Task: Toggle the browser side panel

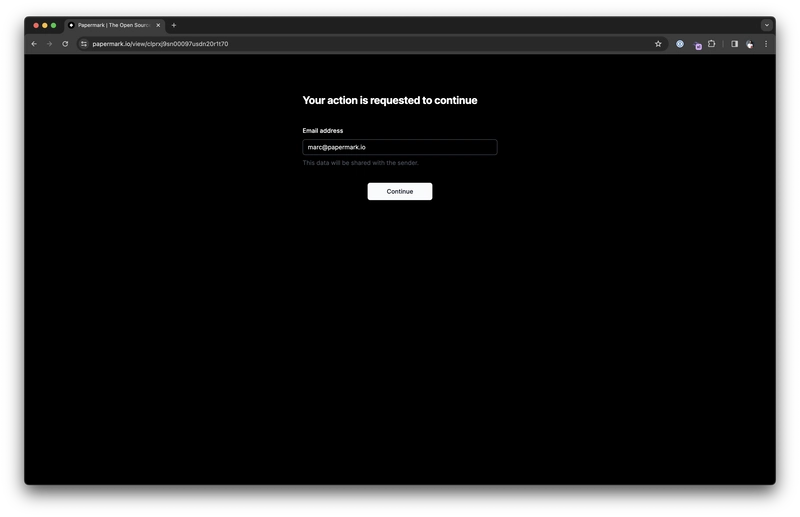Action: click(x=734, y=44)
